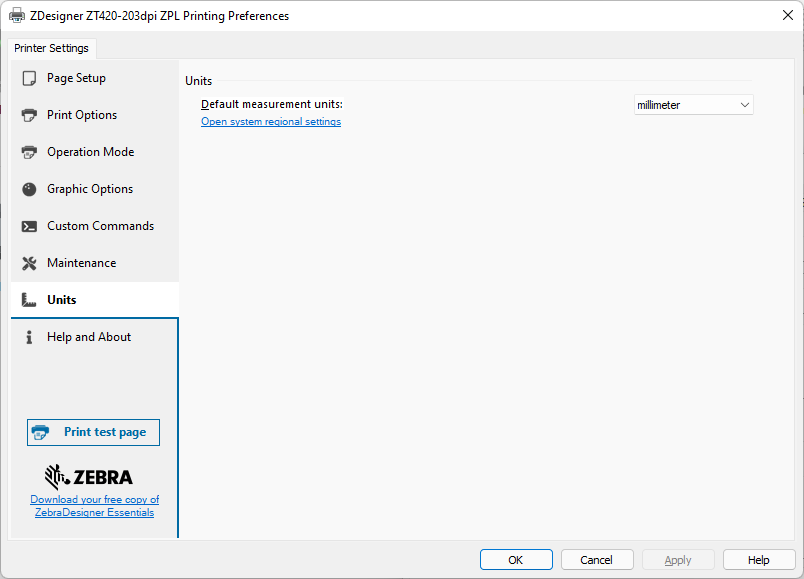Open Help and About info icon
The image size is (804, 579).
29,337
